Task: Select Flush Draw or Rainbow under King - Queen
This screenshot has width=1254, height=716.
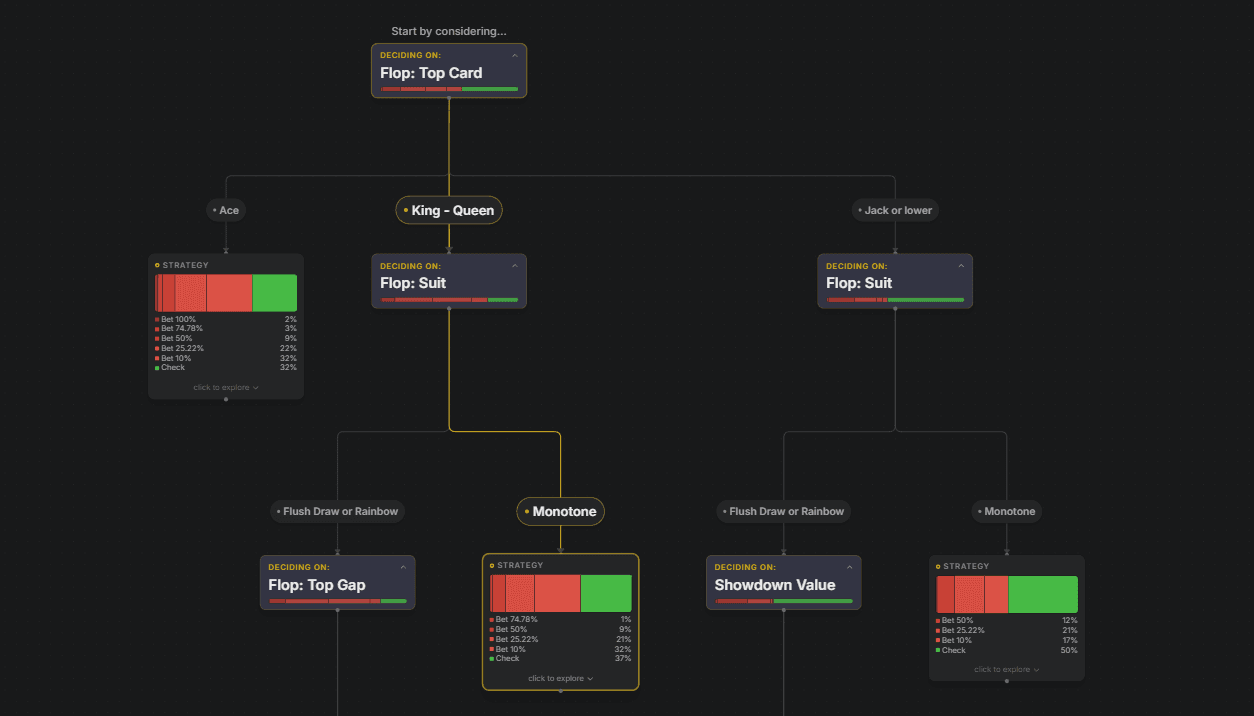Action: tap(337, 511)
